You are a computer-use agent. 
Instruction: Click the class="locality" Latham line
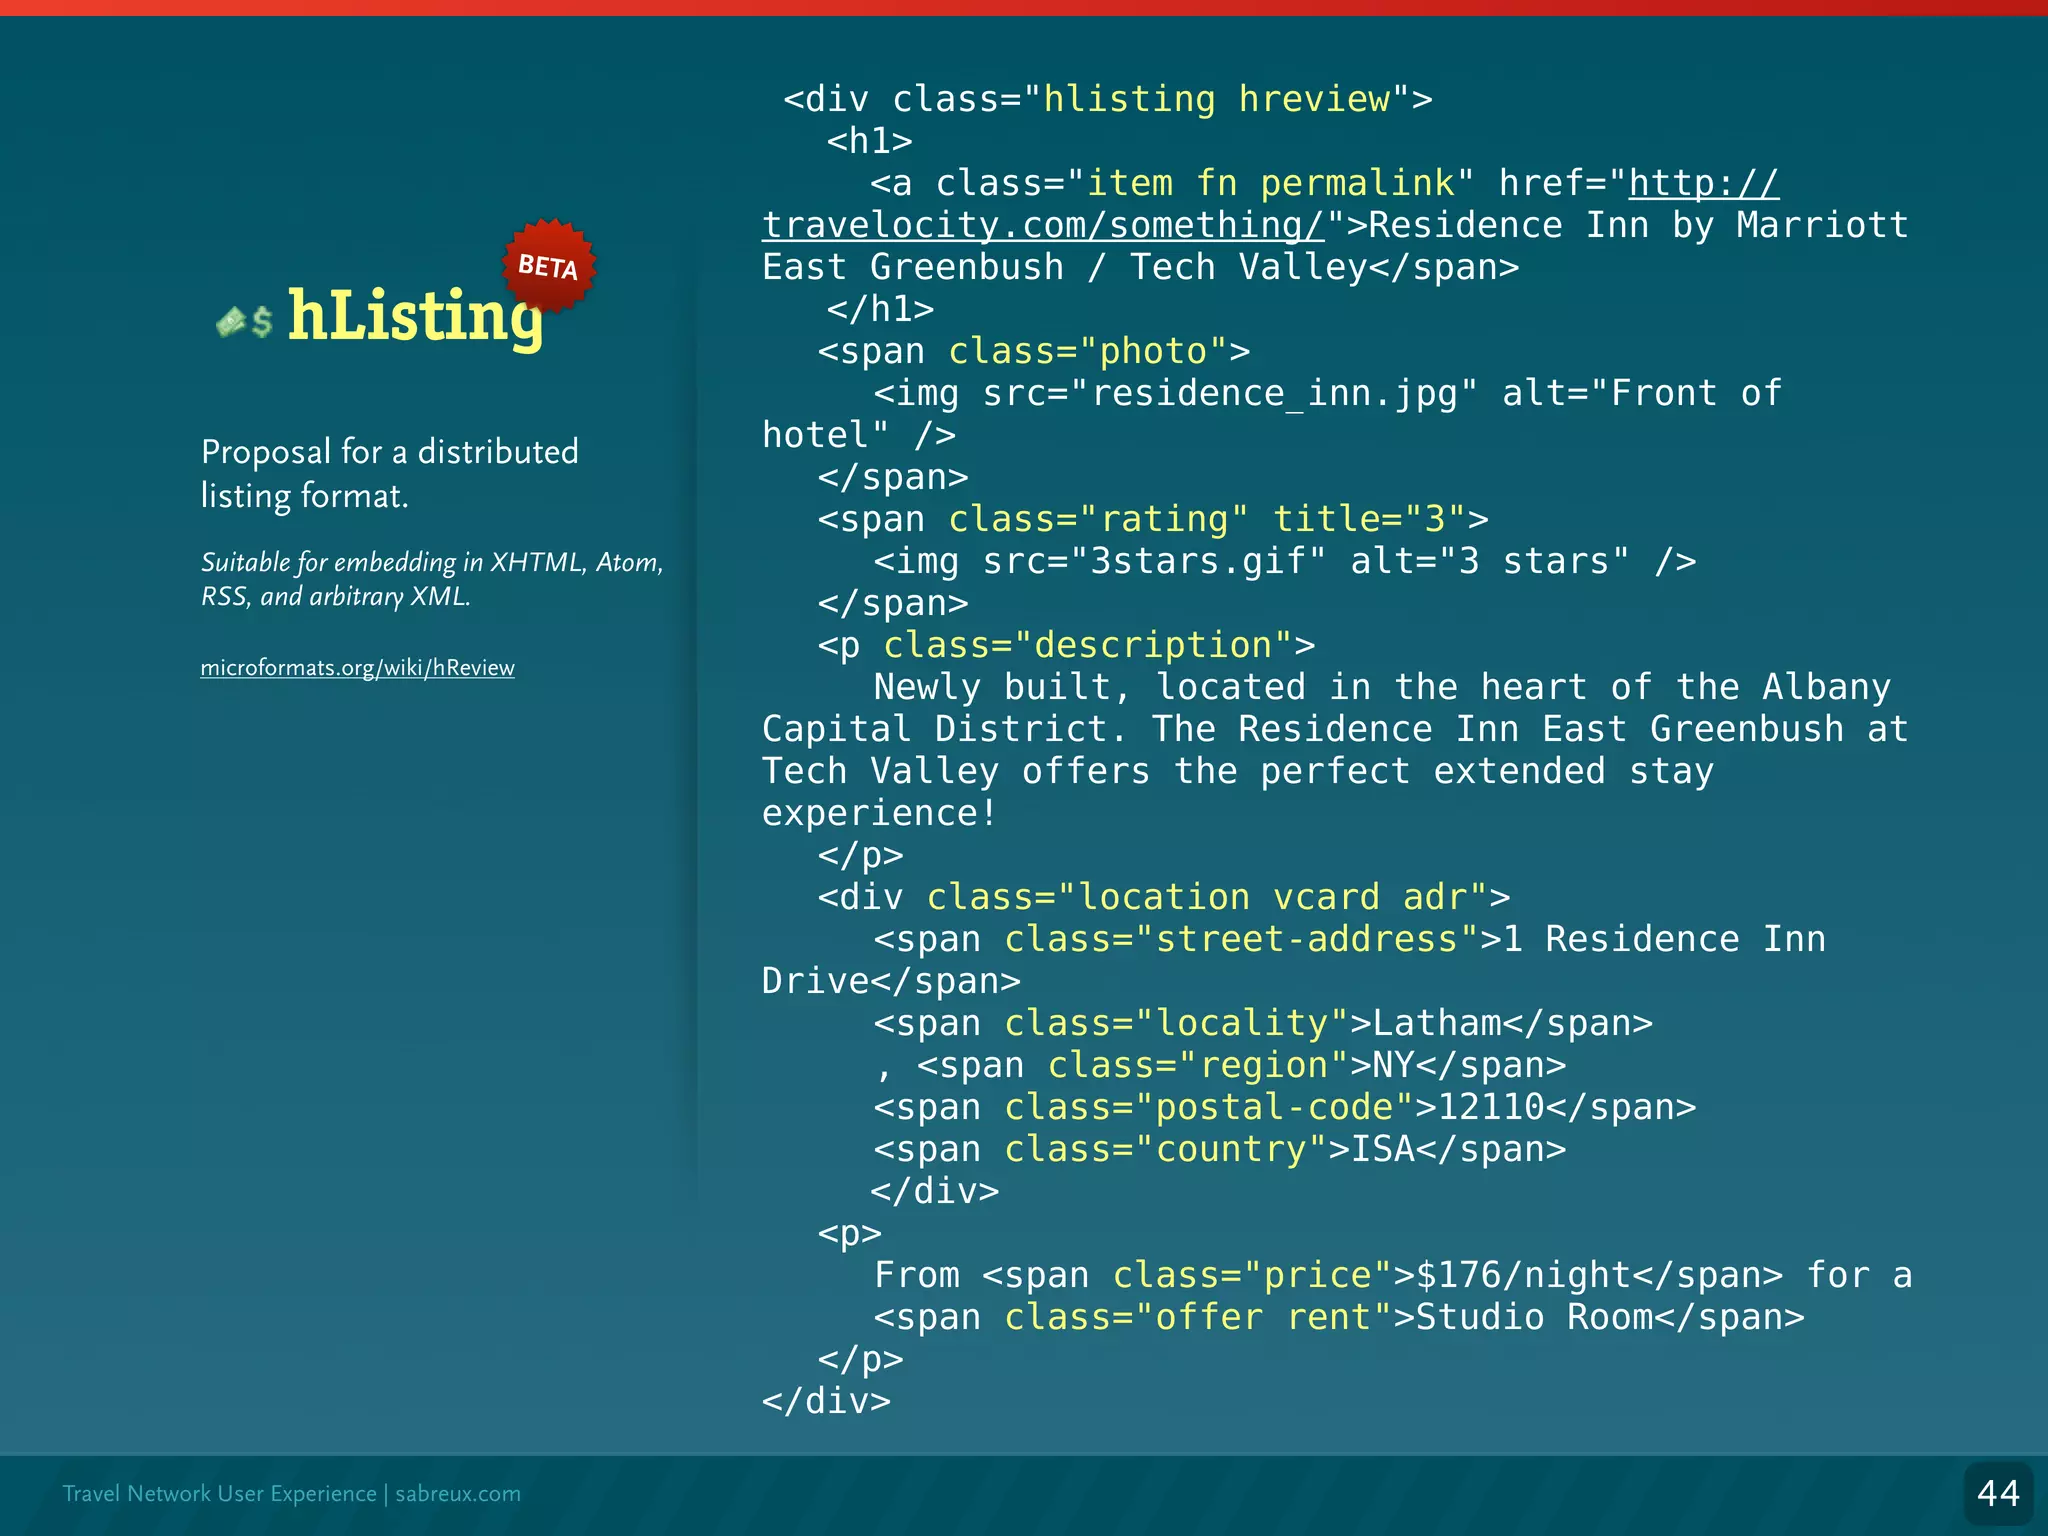pyautogui.click(x=1263, y=1023)
